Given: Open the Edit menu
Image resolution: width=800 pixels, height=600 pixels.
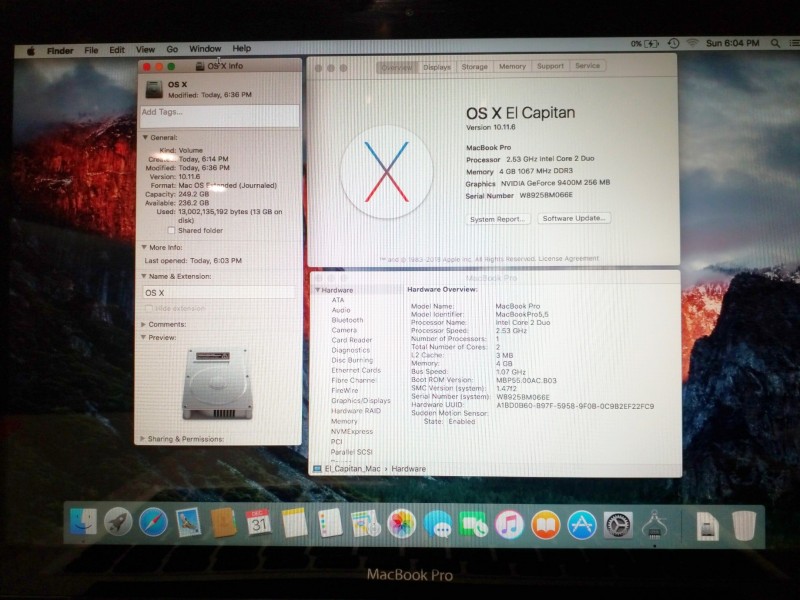Looking at the screenshot, I should 117,50.
